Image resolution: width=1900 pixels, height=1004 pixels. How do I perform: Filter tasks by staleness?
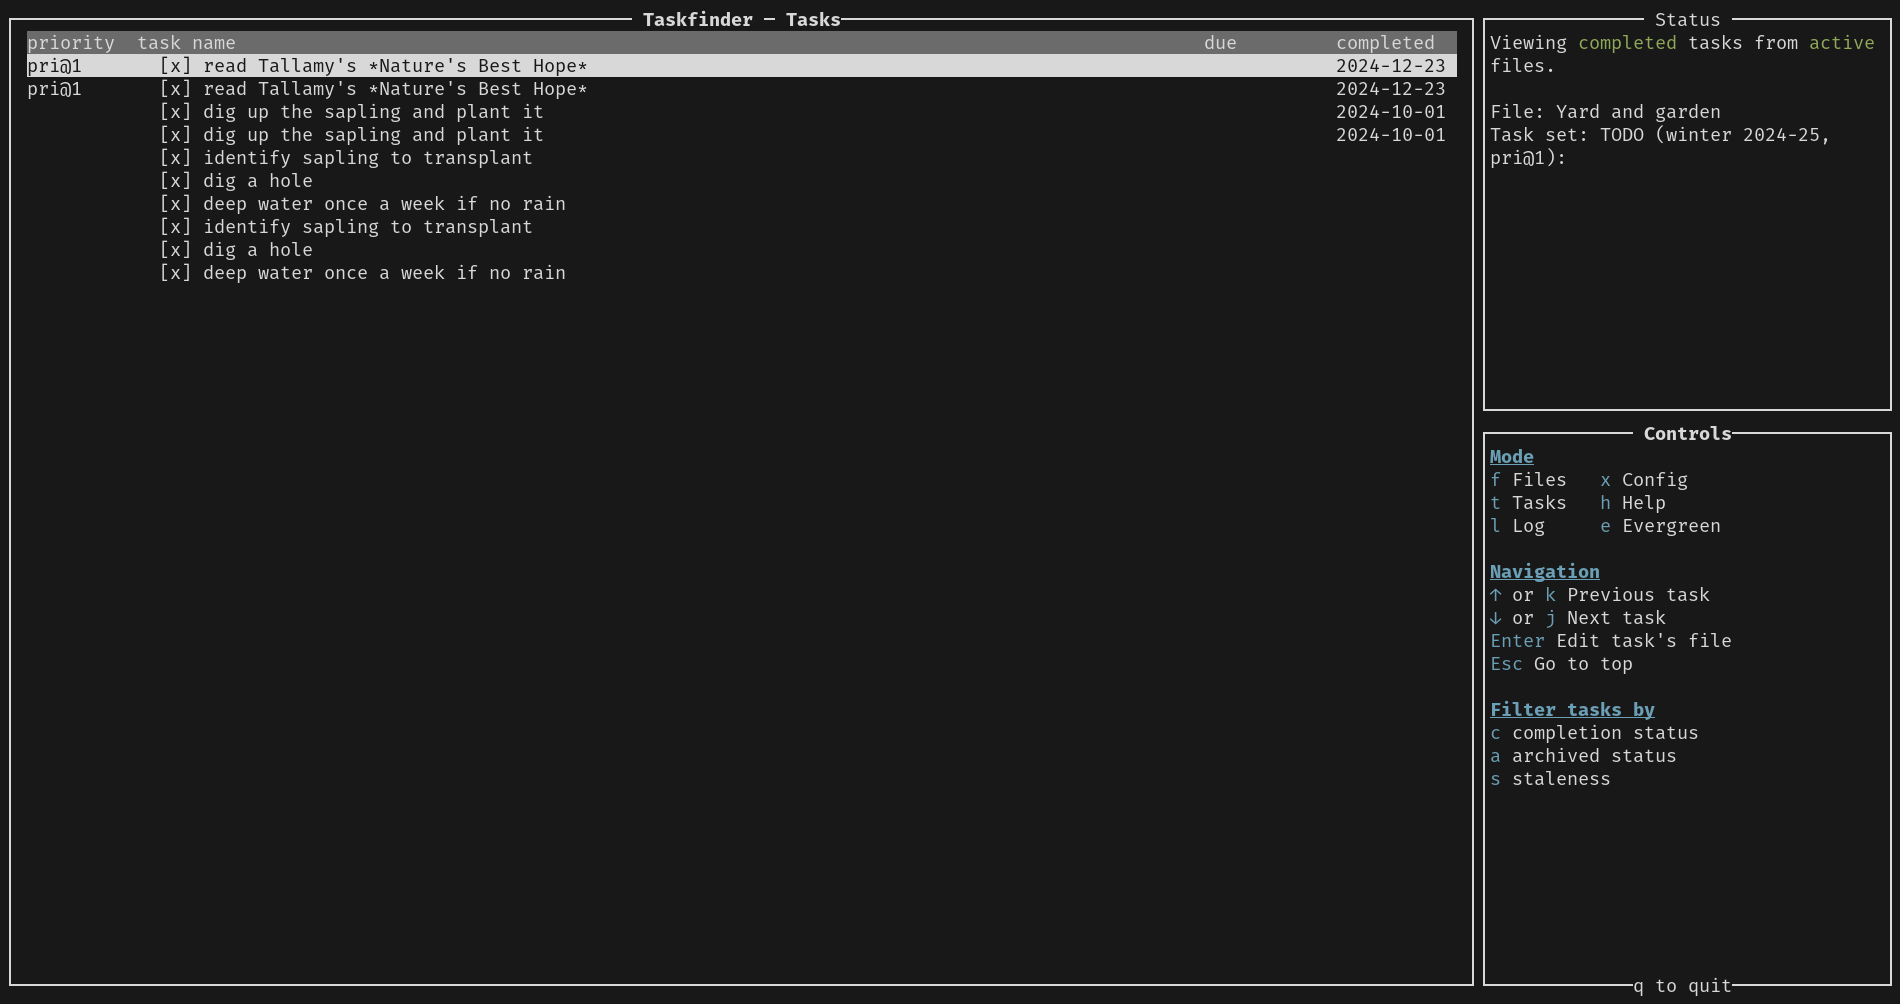pyautogui.click(x=1550, y=779)
